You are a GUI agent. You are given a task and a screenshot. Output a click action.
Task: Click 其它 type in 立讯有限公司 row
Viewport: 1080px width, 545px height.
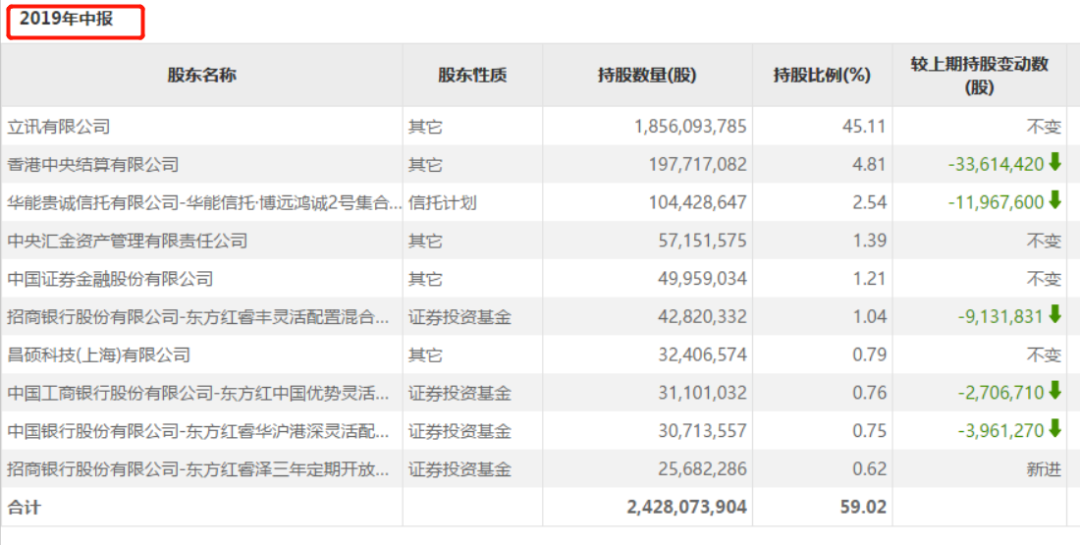(425, 127)
